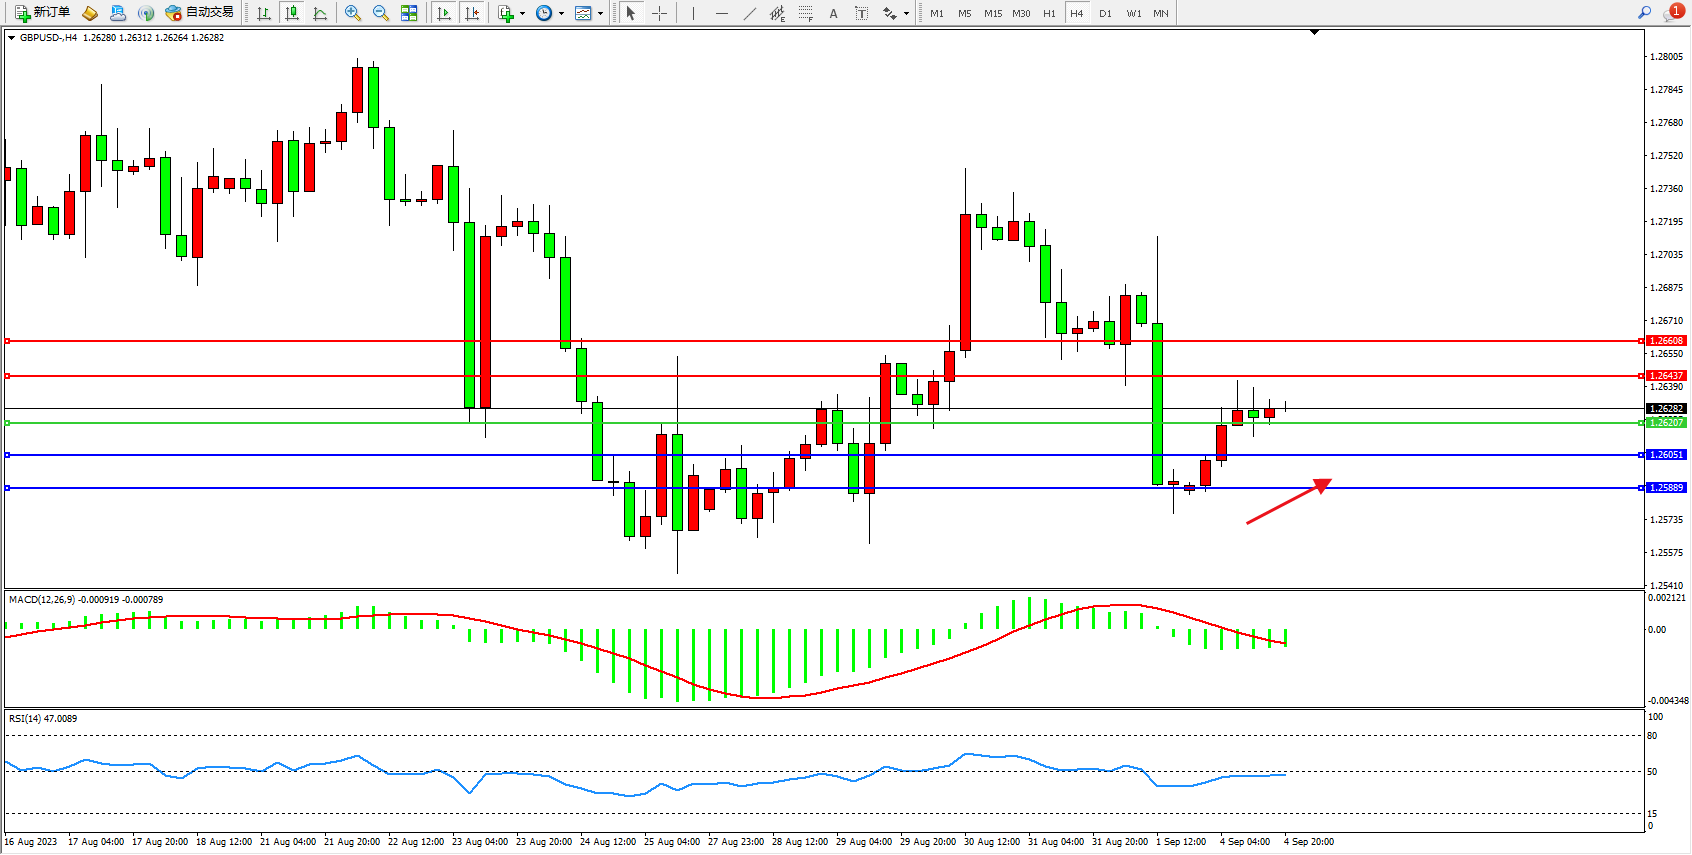Click the 新订单 new order button
The height and width of the screenshot is (855, 1692).
(x=42, y=13)
